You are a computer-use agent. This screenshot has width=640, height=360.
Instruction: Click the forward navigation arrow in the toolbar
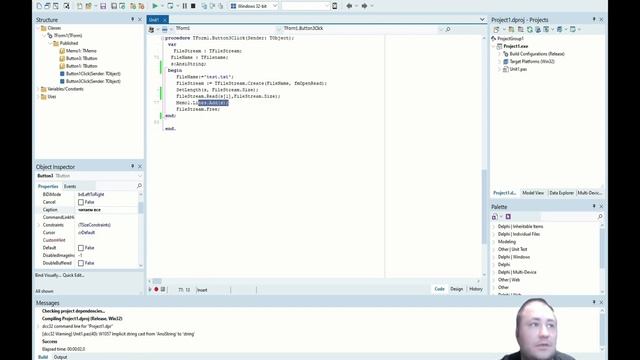(x=364, y=6)
